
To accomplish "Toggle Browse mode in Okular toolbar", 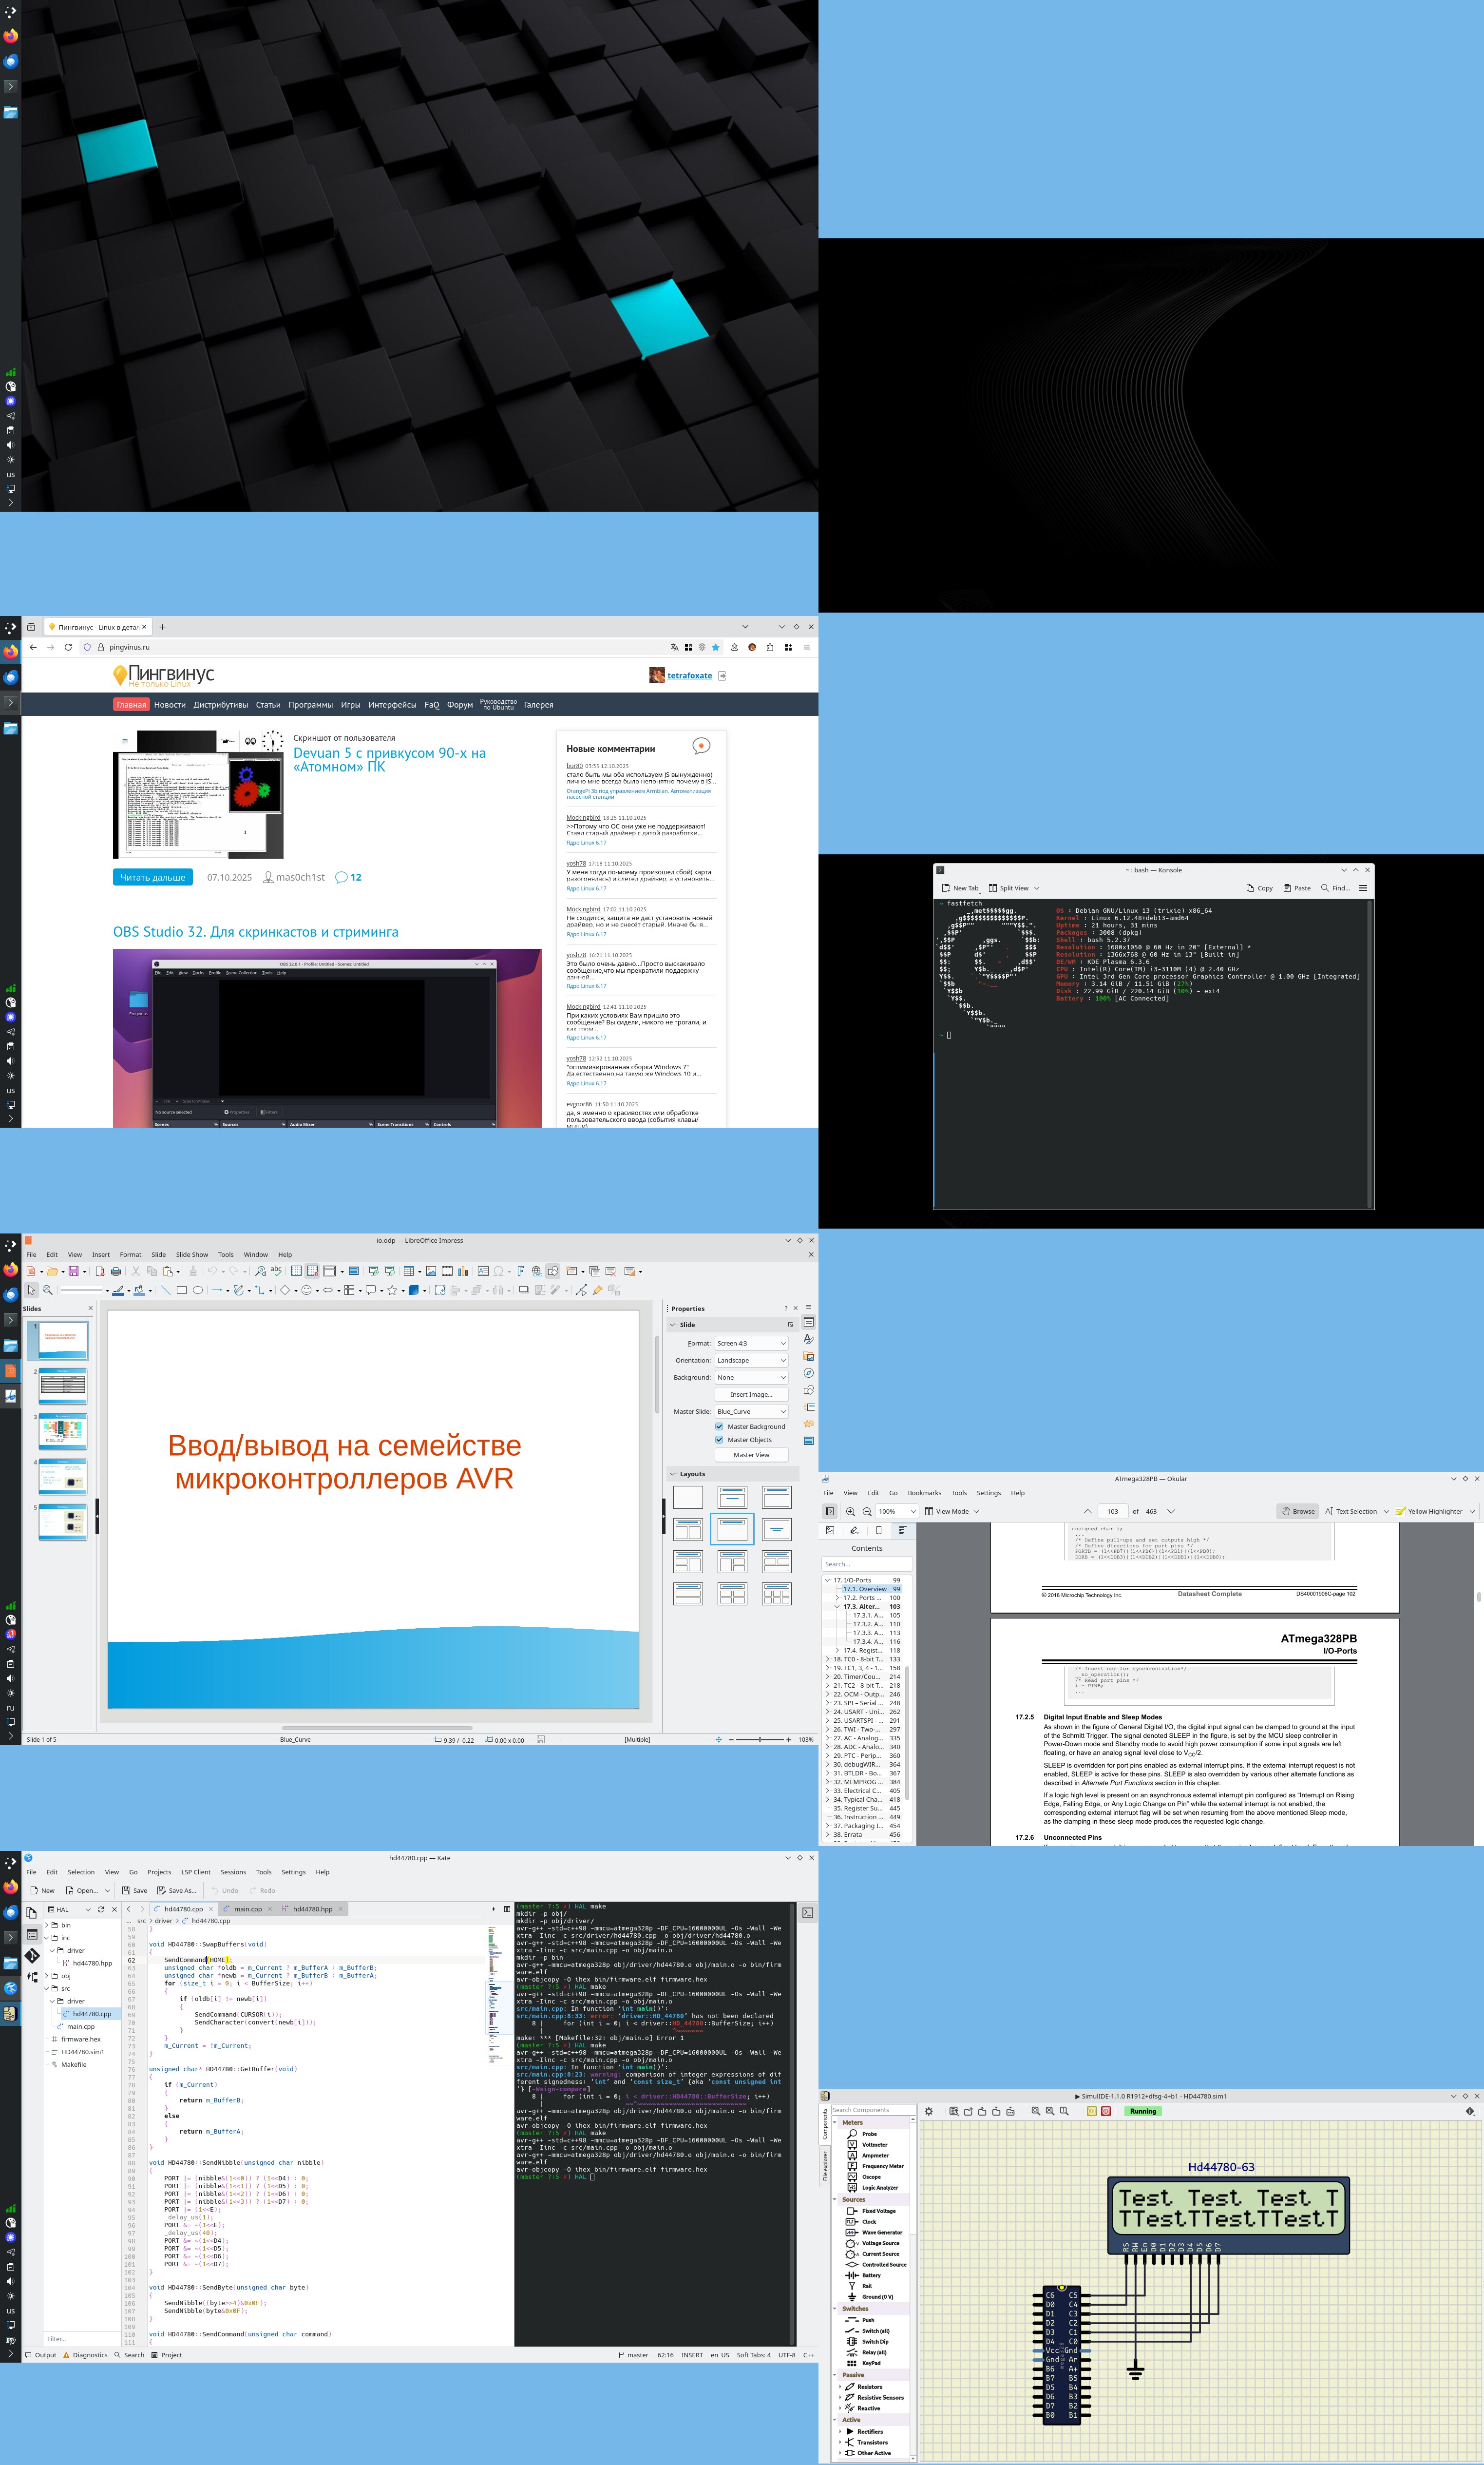I will coord(1297,1511).
